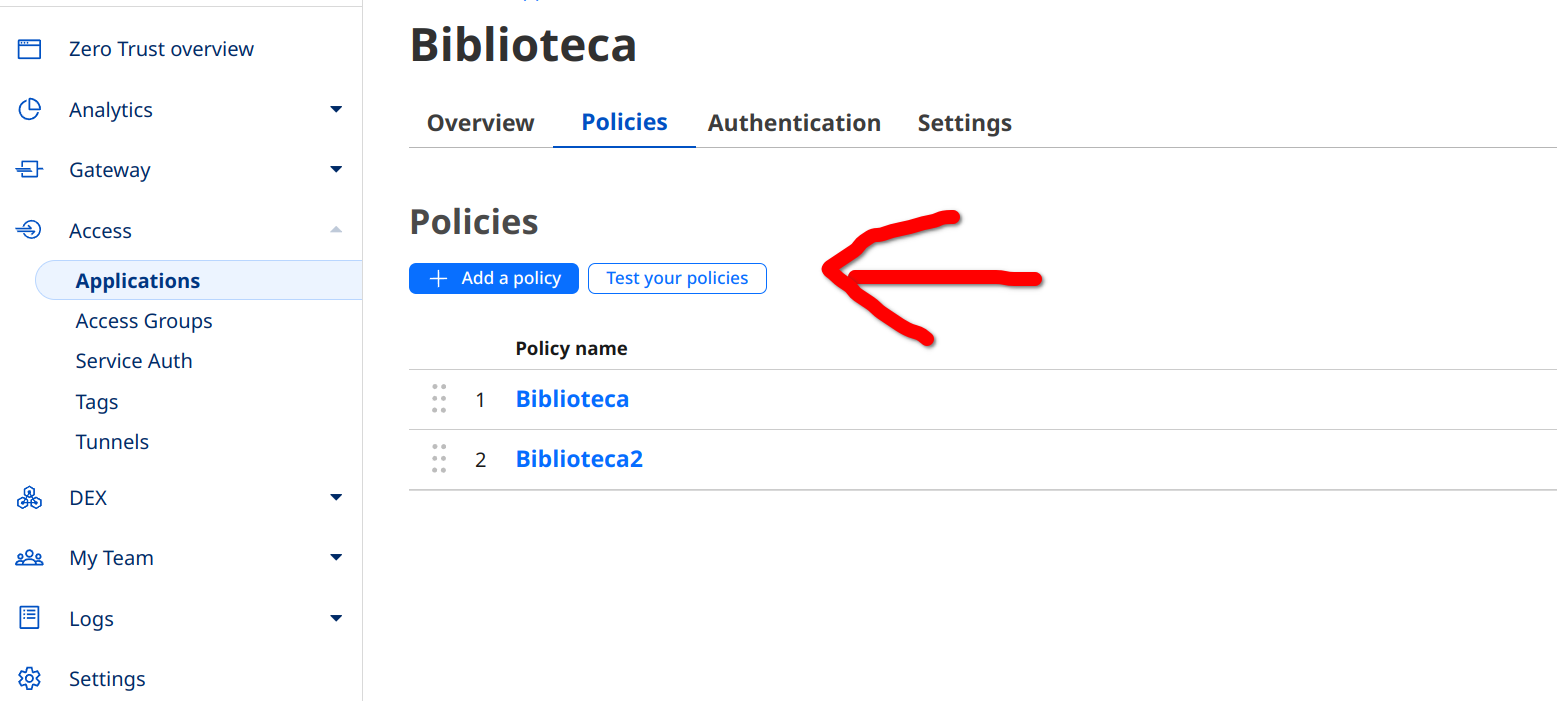Grab the drag handle for Biblioteca2 policy
Screen dimensions: 1557x701
439,459
